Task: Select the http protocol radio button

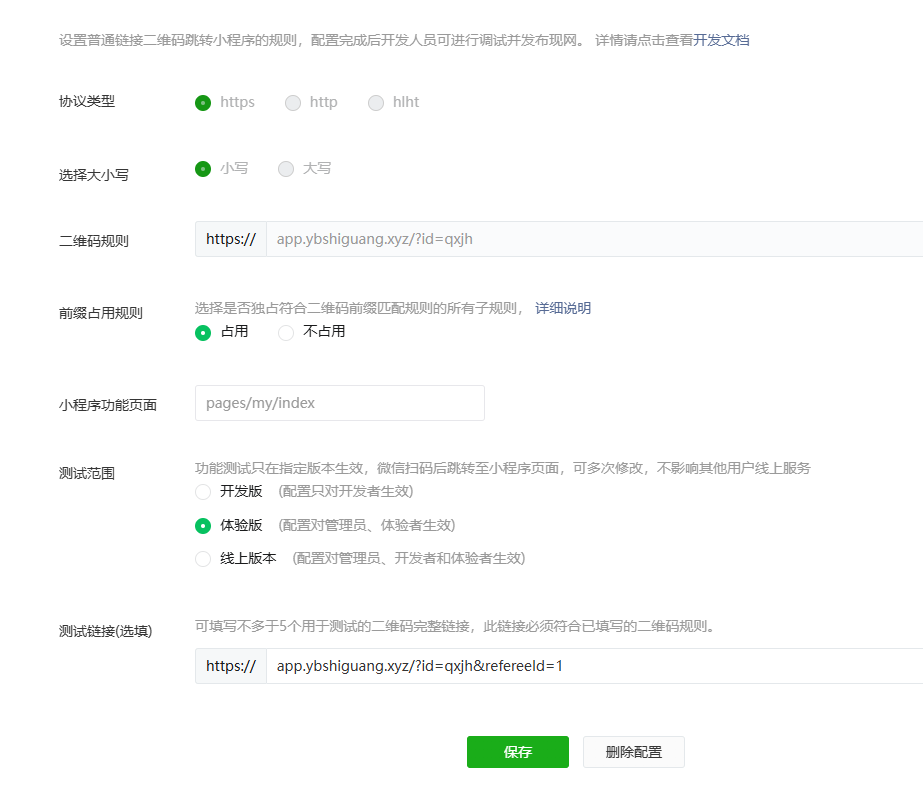Action: coord(293,103)
